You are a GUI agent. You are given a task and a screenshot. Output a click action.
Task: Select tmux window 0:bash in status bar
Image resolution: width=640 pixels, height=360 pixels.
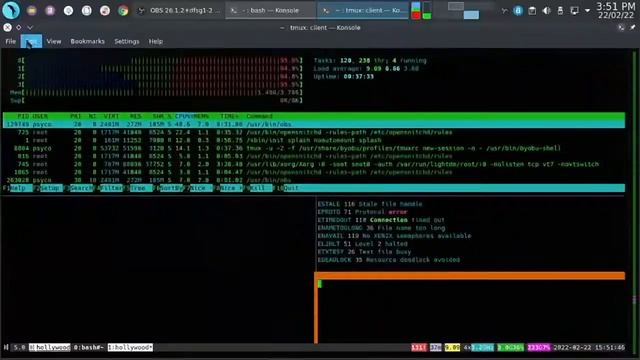[x=88, y=347]
